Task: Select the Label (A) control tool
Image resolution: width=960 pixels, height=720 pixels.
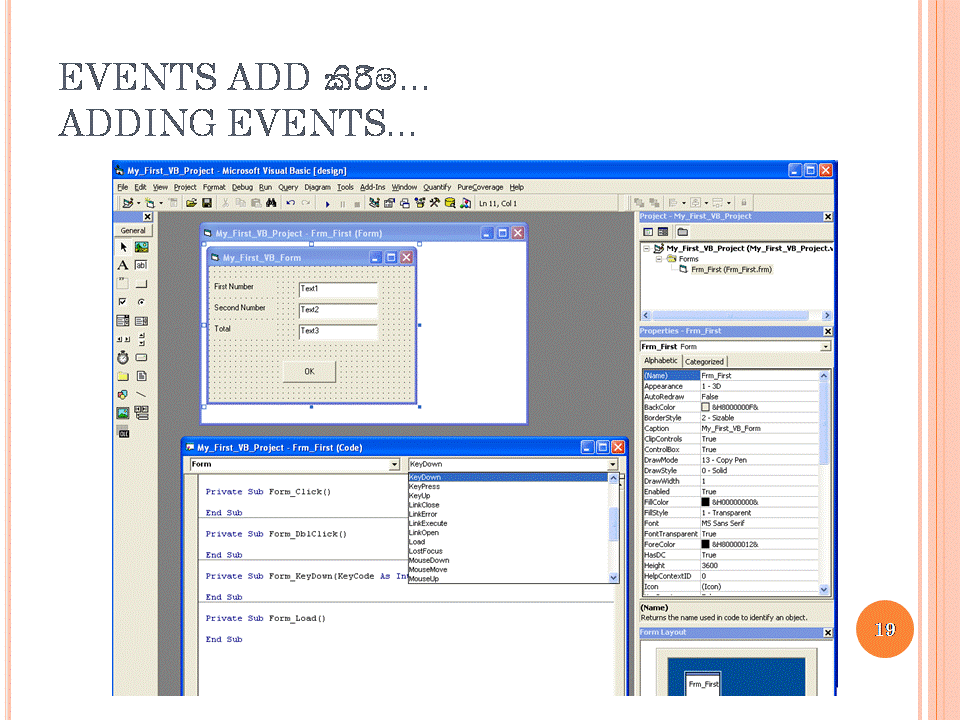Action: (x=123, y=265)
